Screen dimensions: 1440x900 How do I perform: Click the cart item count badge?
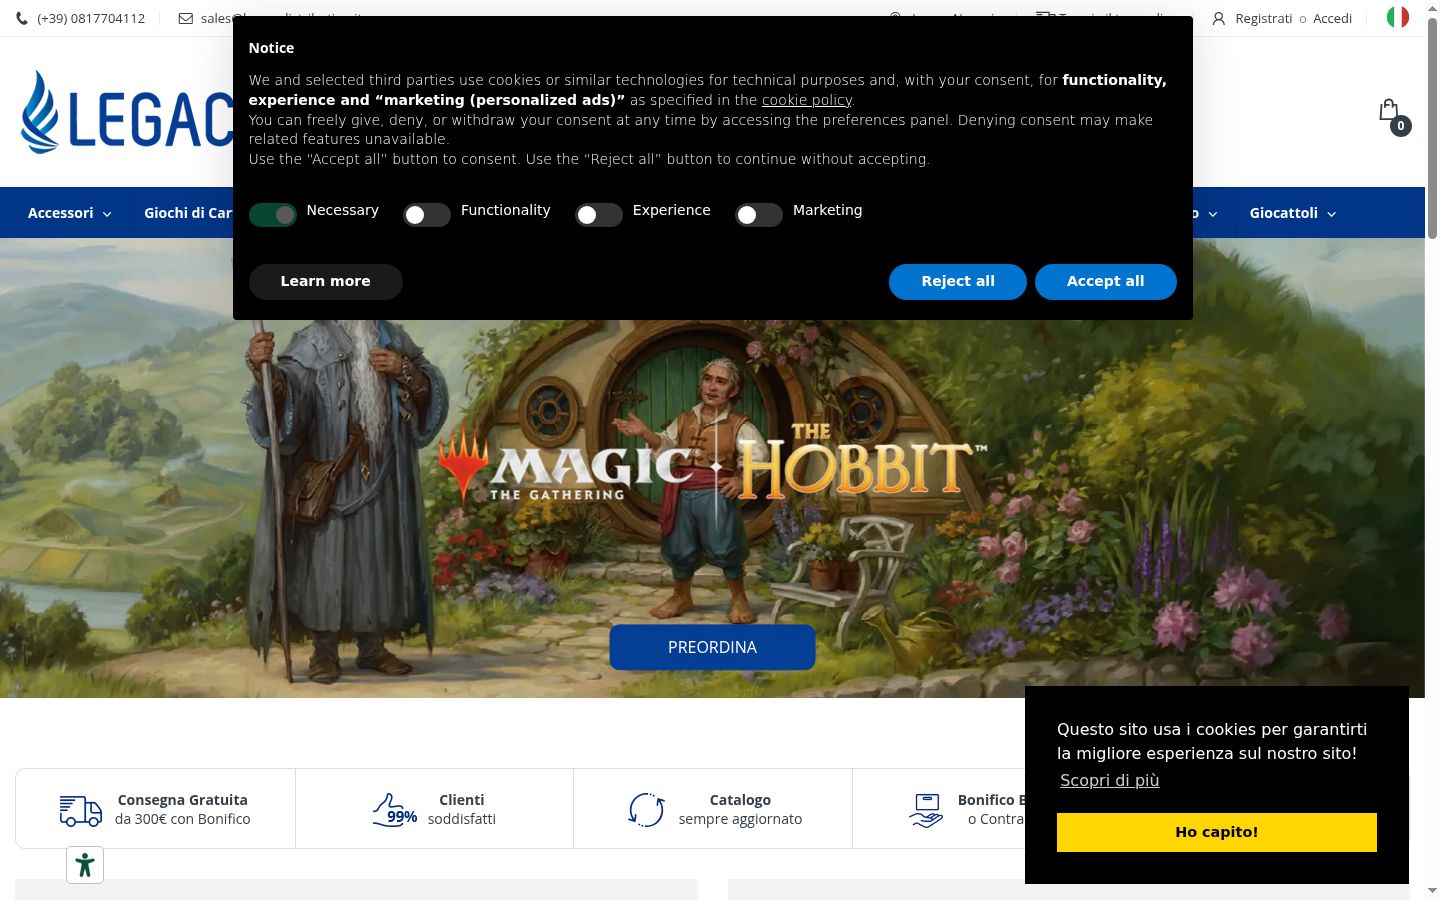pos(1401,126)
